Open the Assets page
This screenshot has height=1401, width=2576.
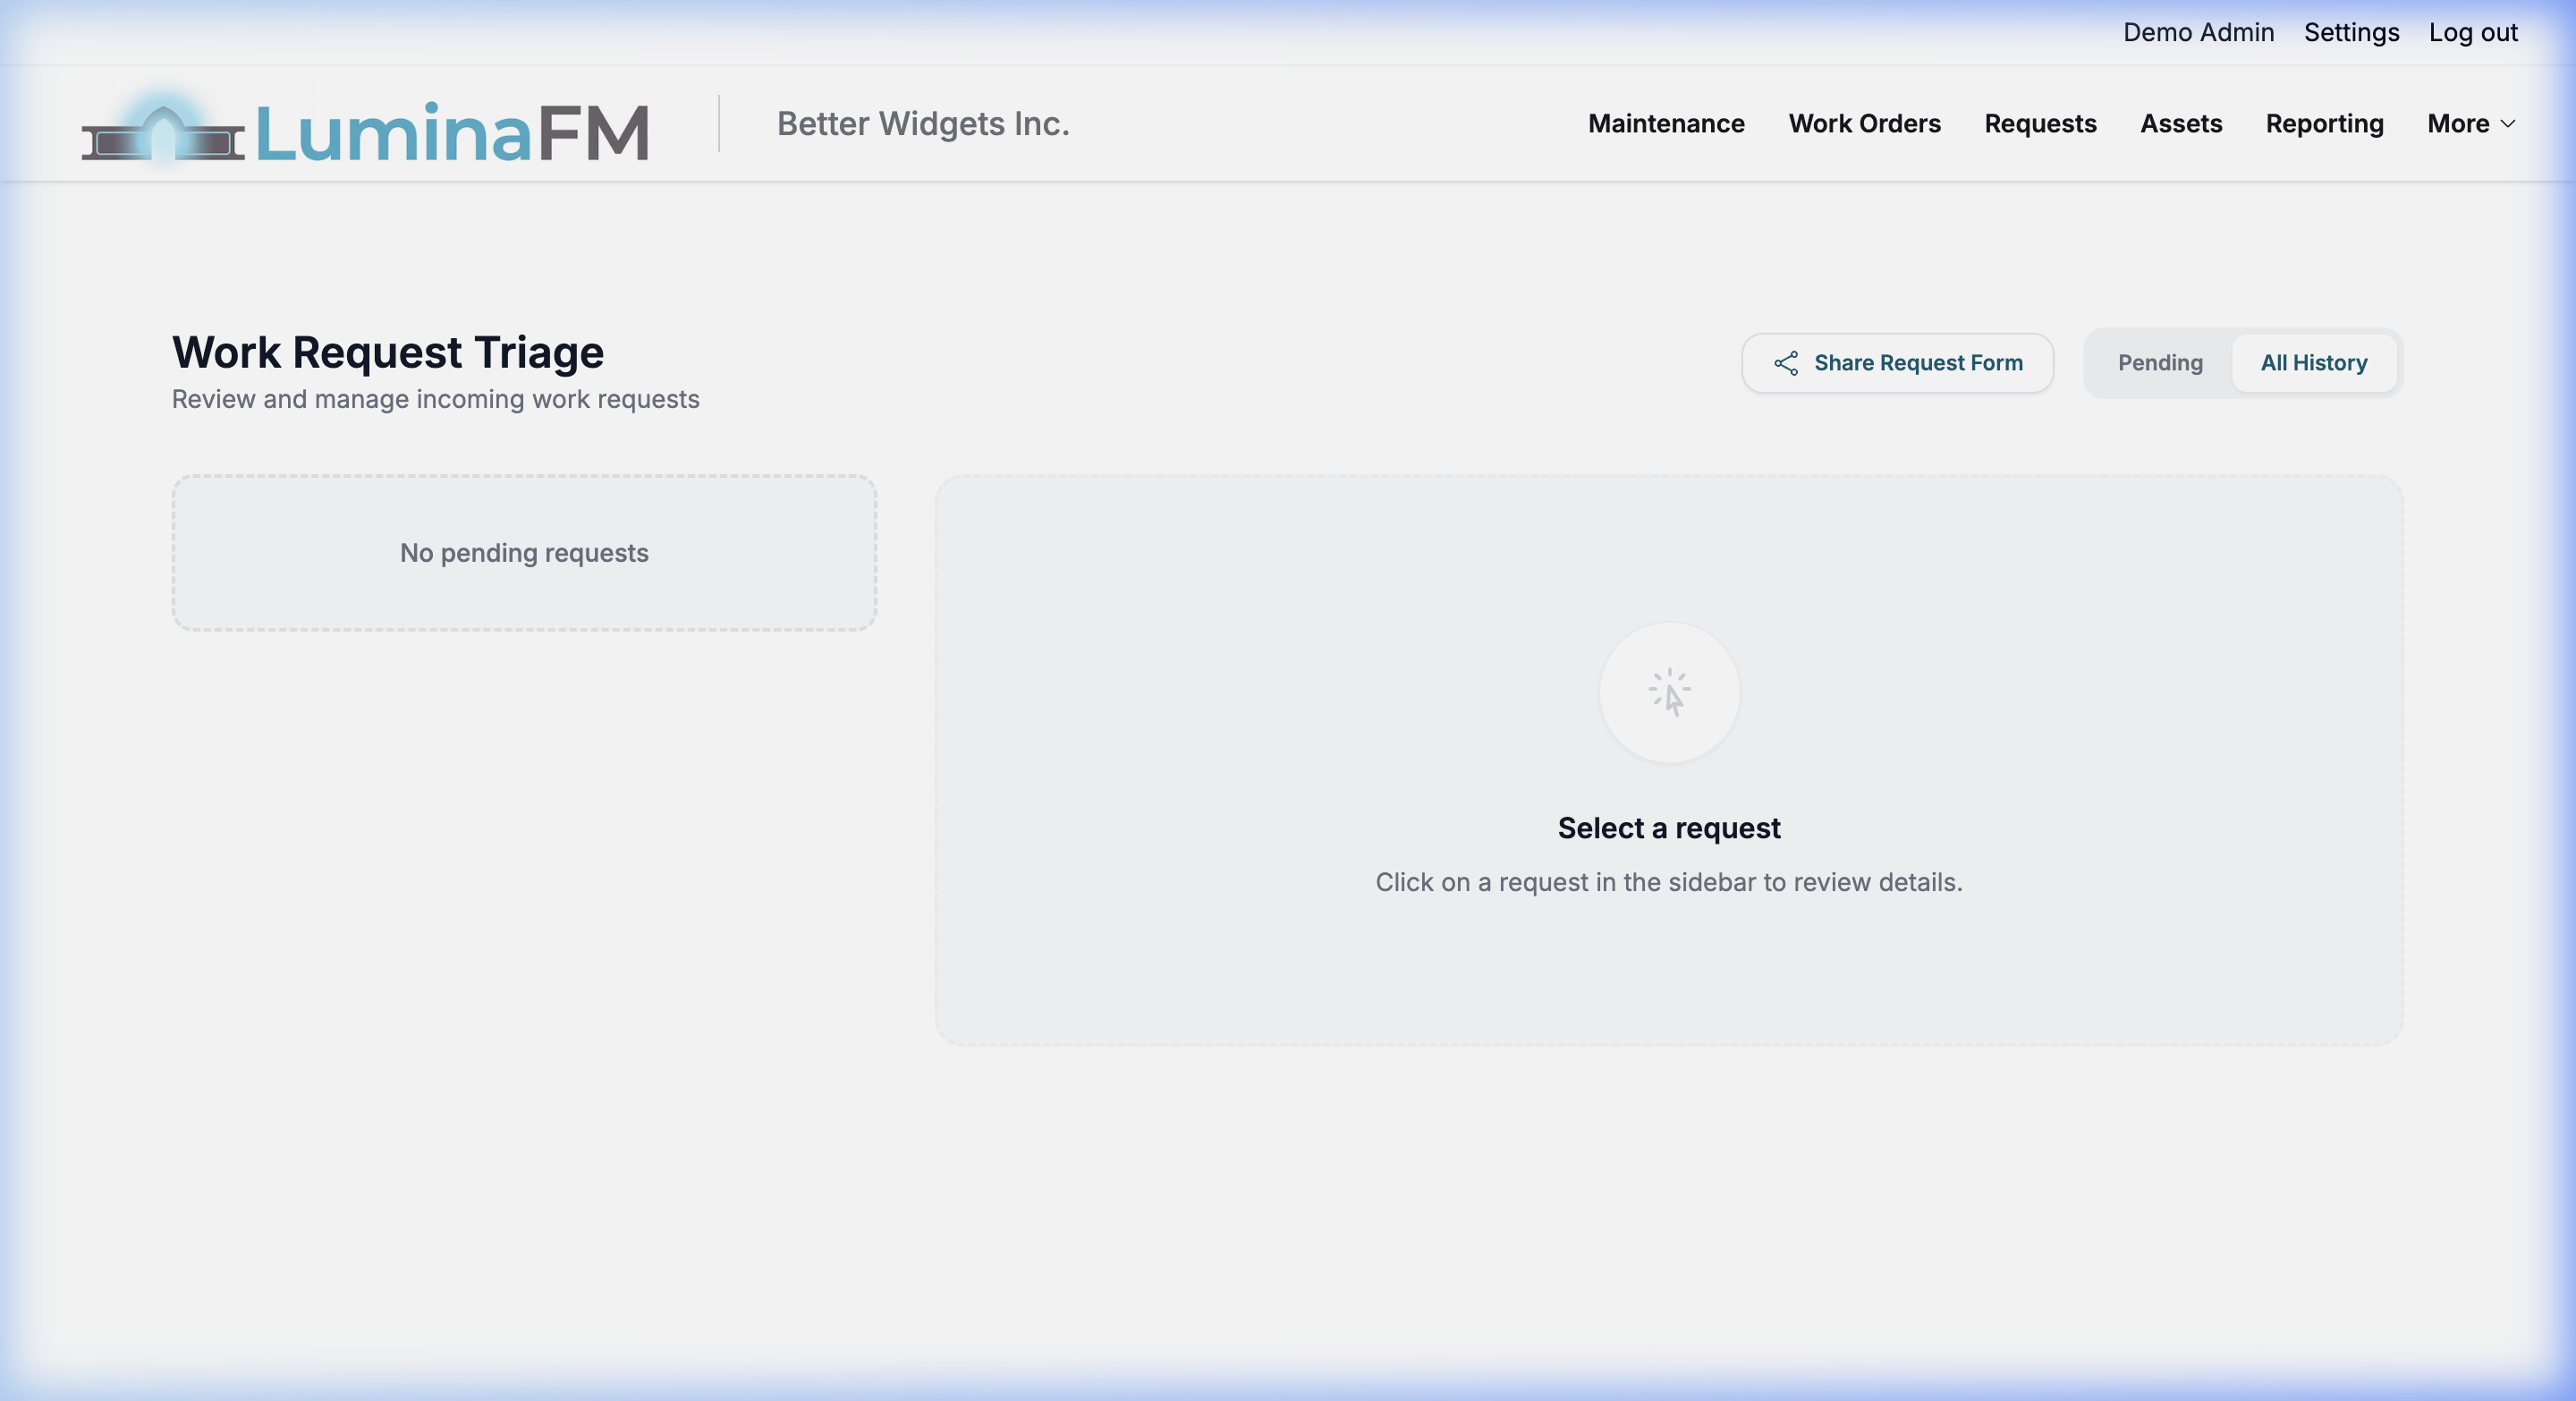(x=2181, y=124)
